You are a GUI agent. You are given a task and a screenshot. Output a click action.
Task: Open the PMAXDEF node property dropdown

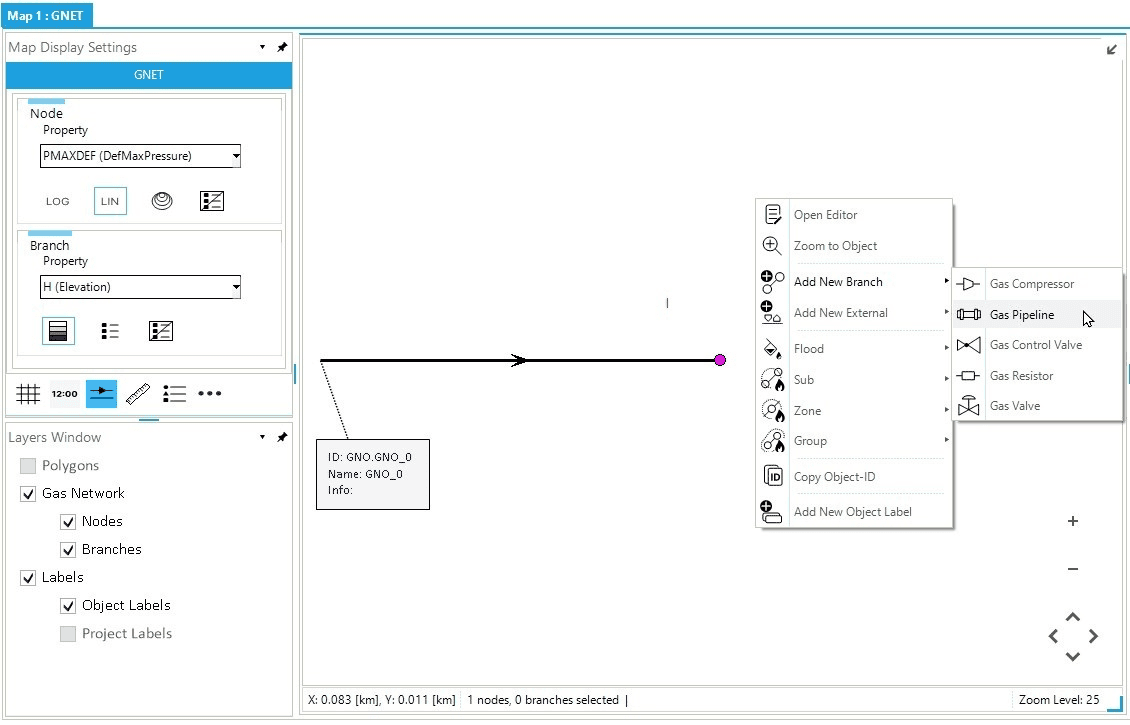click(140, 156)
